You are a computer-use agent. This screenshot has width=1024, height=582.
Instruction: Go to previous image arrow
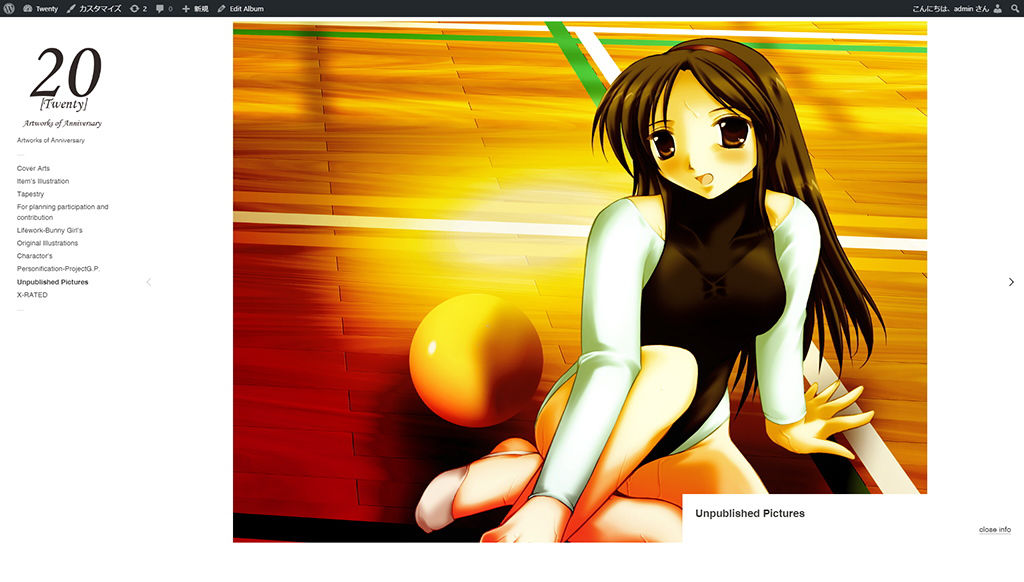click(x=149, y=282)
